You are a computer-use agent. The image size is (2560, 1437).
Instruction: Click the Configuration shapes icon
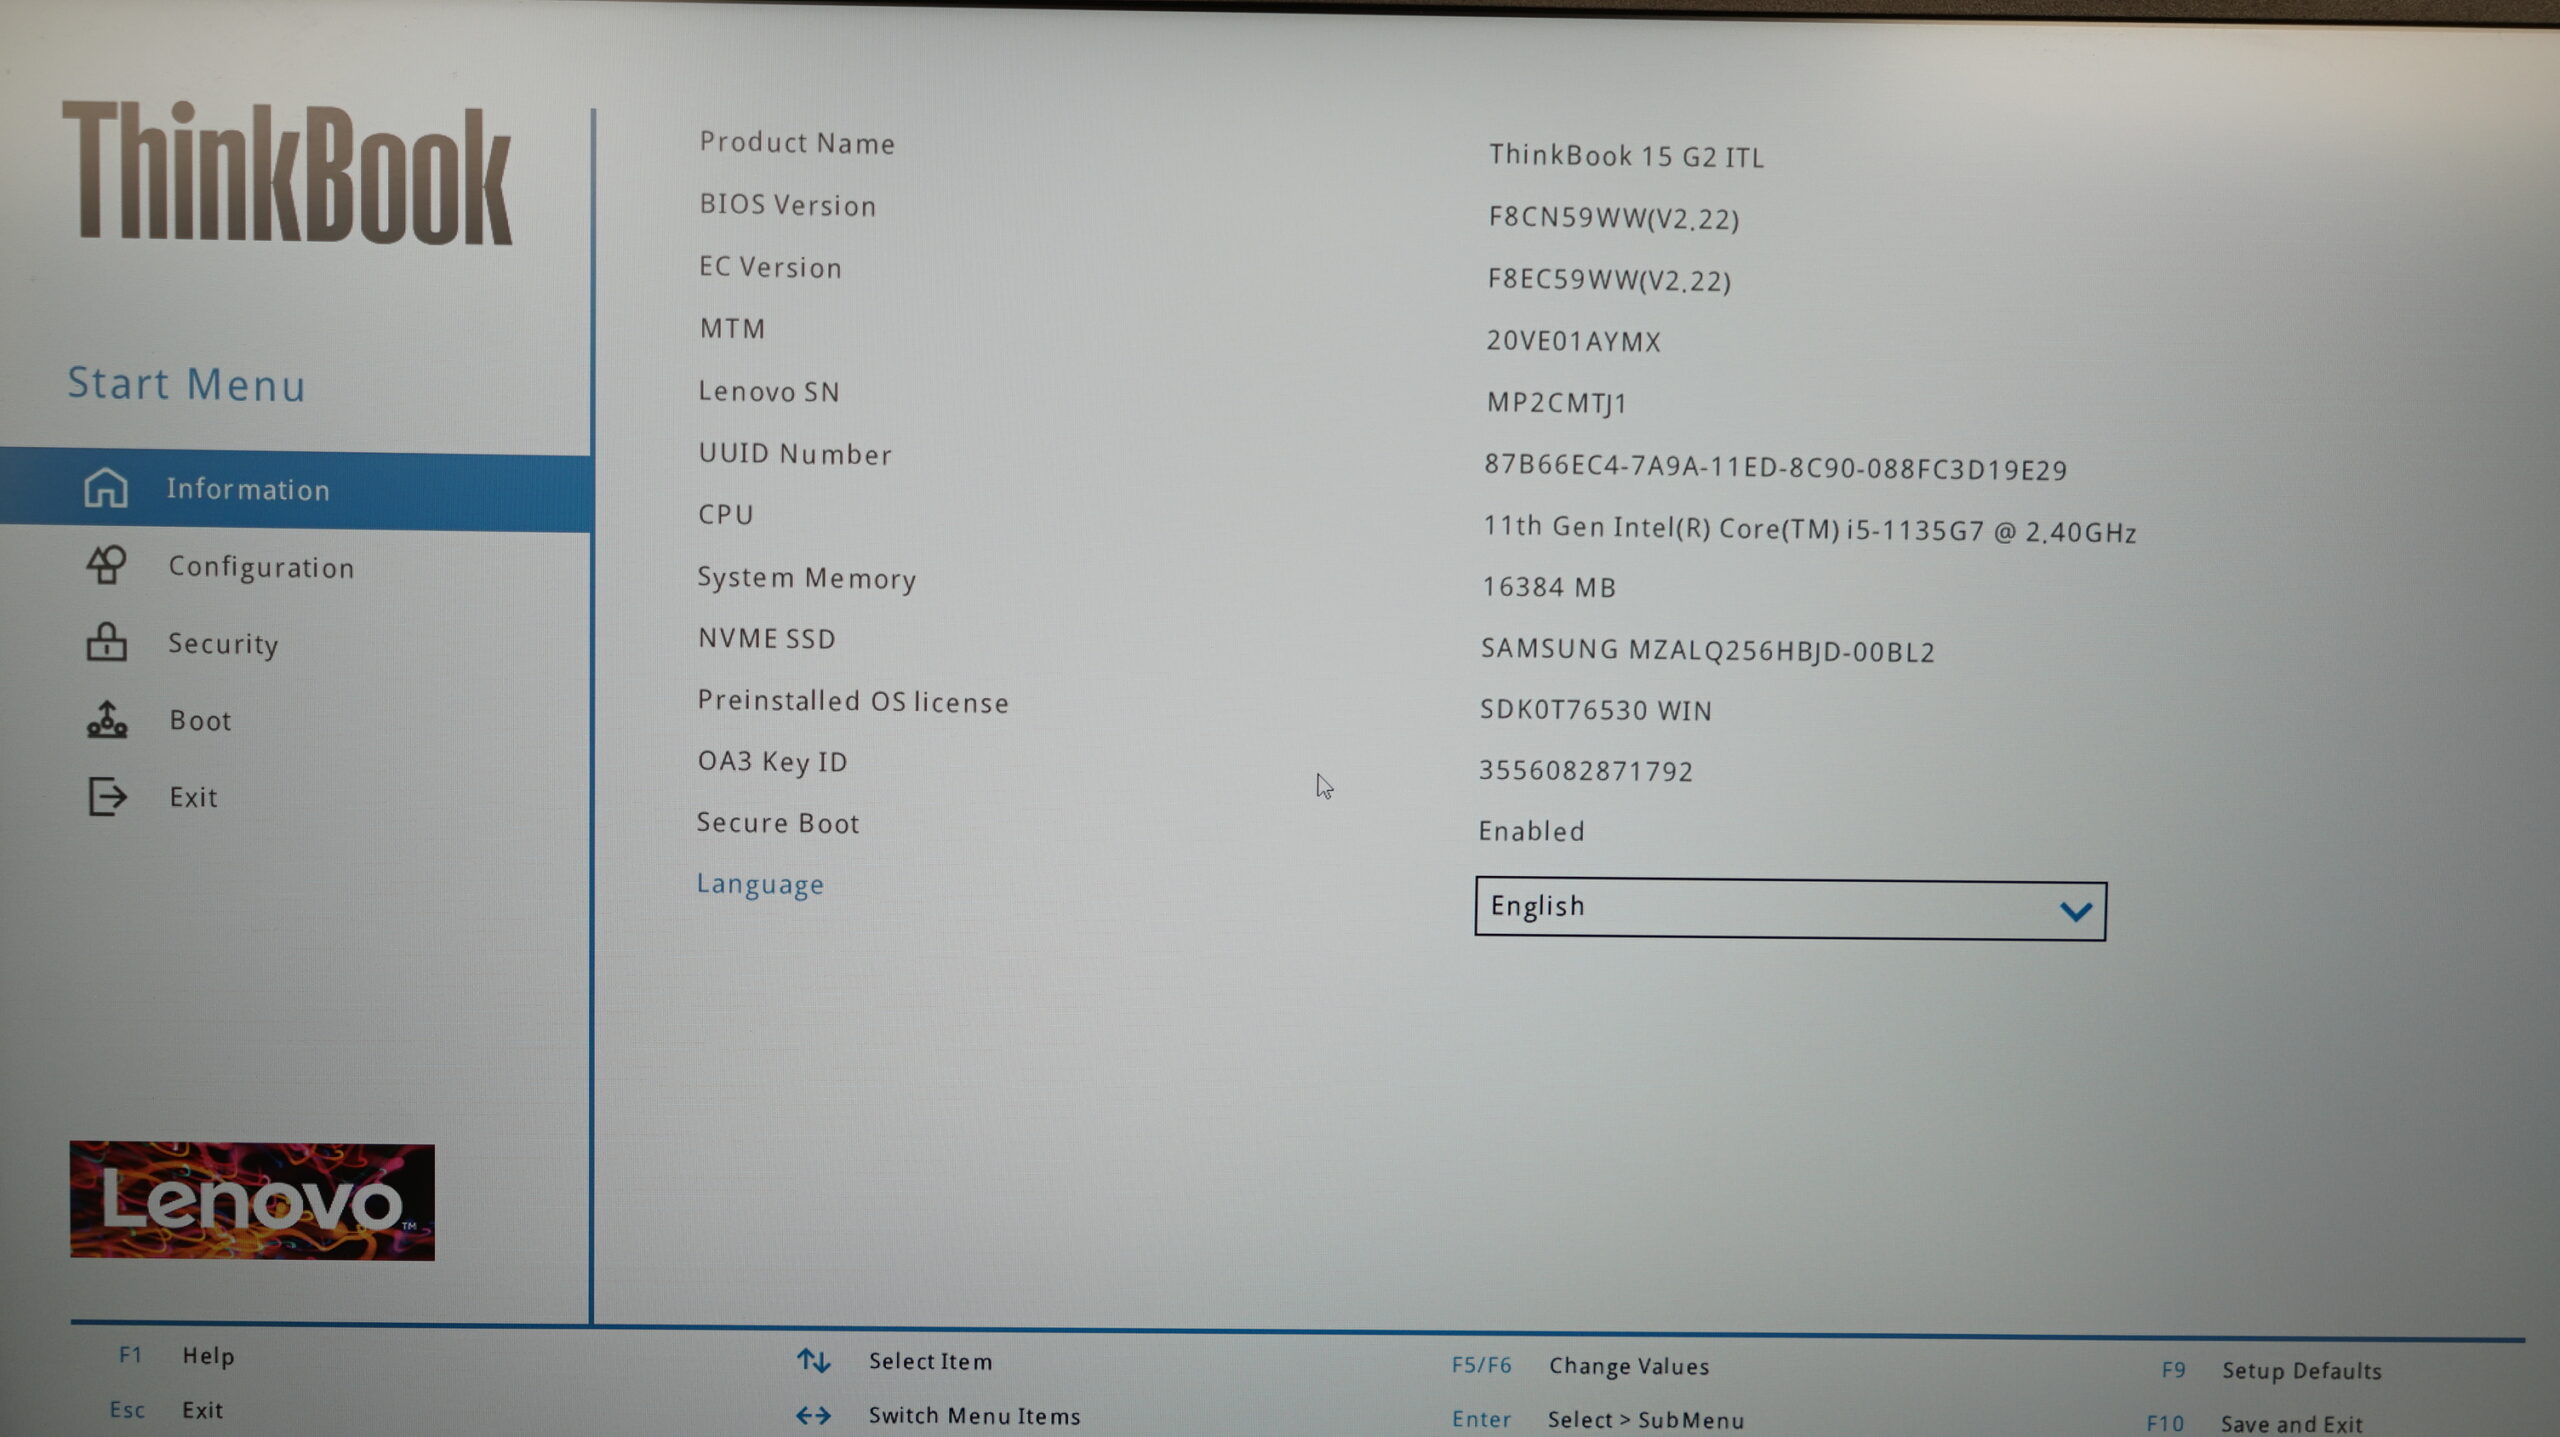(106, 565)
